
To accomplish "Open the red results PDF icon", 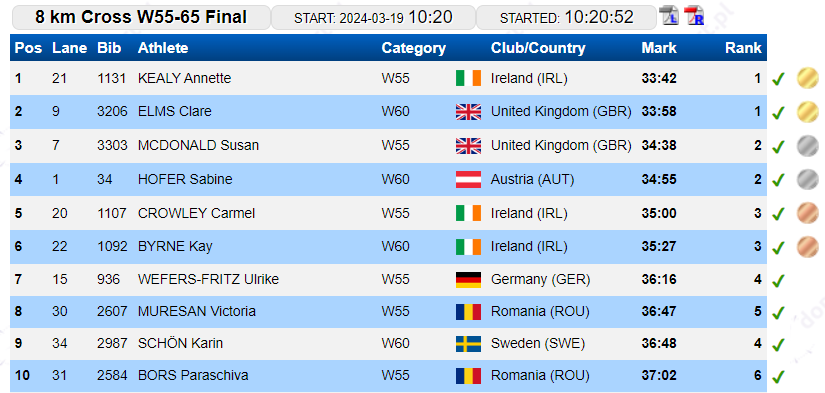I will coord(693,16).
